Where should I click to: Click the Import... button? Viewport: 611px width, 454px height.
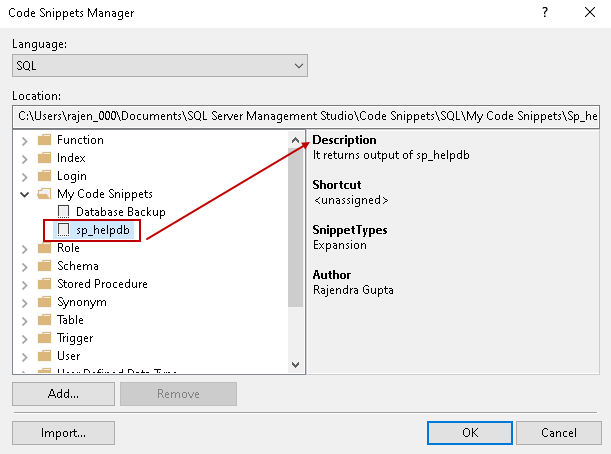pyautogui.click(x=63, y=433)
